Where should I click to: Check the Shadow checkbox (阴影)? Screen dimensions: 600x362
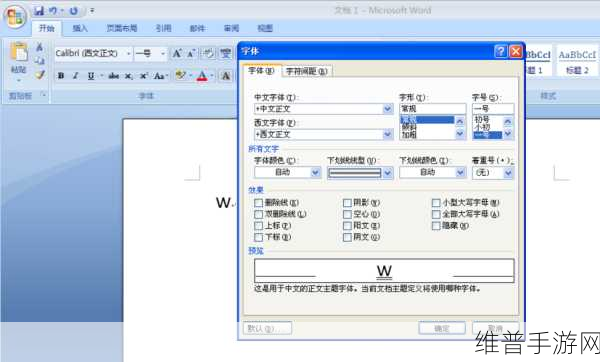tap(347, 203)
